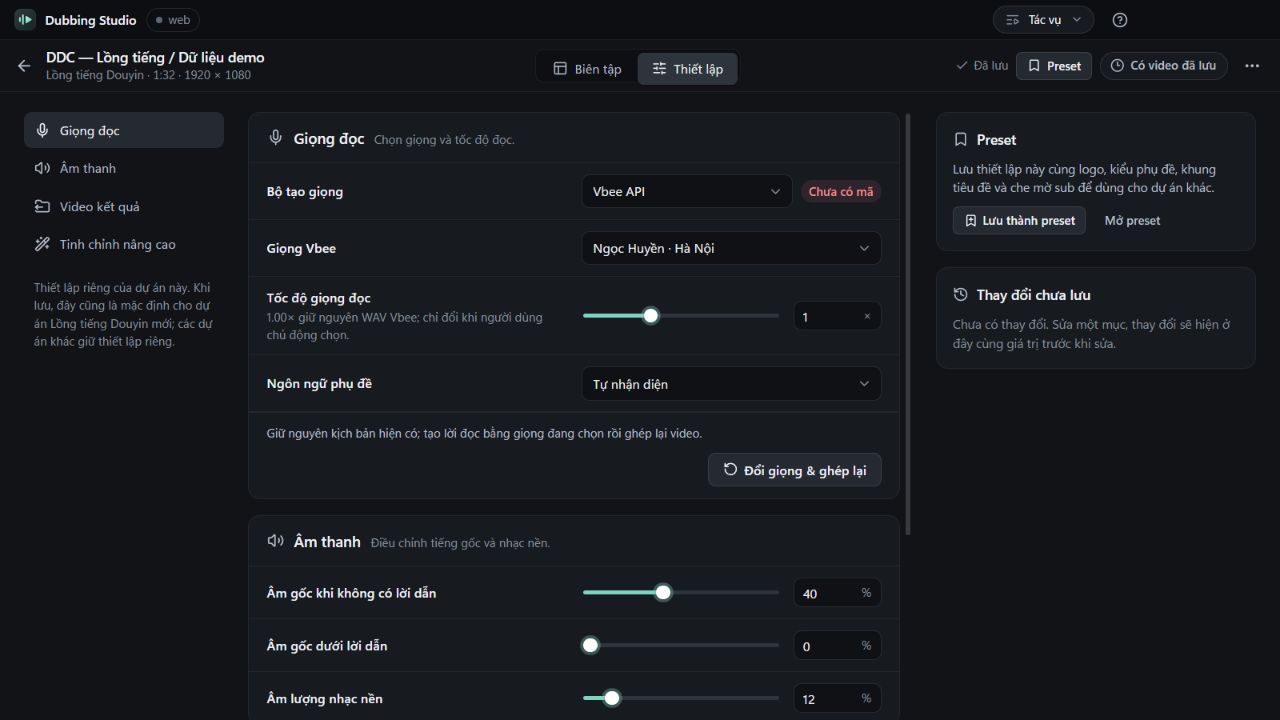Click the Tốc độ giọng đọc slider handle
Image resolution: width=1280 pixels, height=720 pixels.
(x=651, y=316)
